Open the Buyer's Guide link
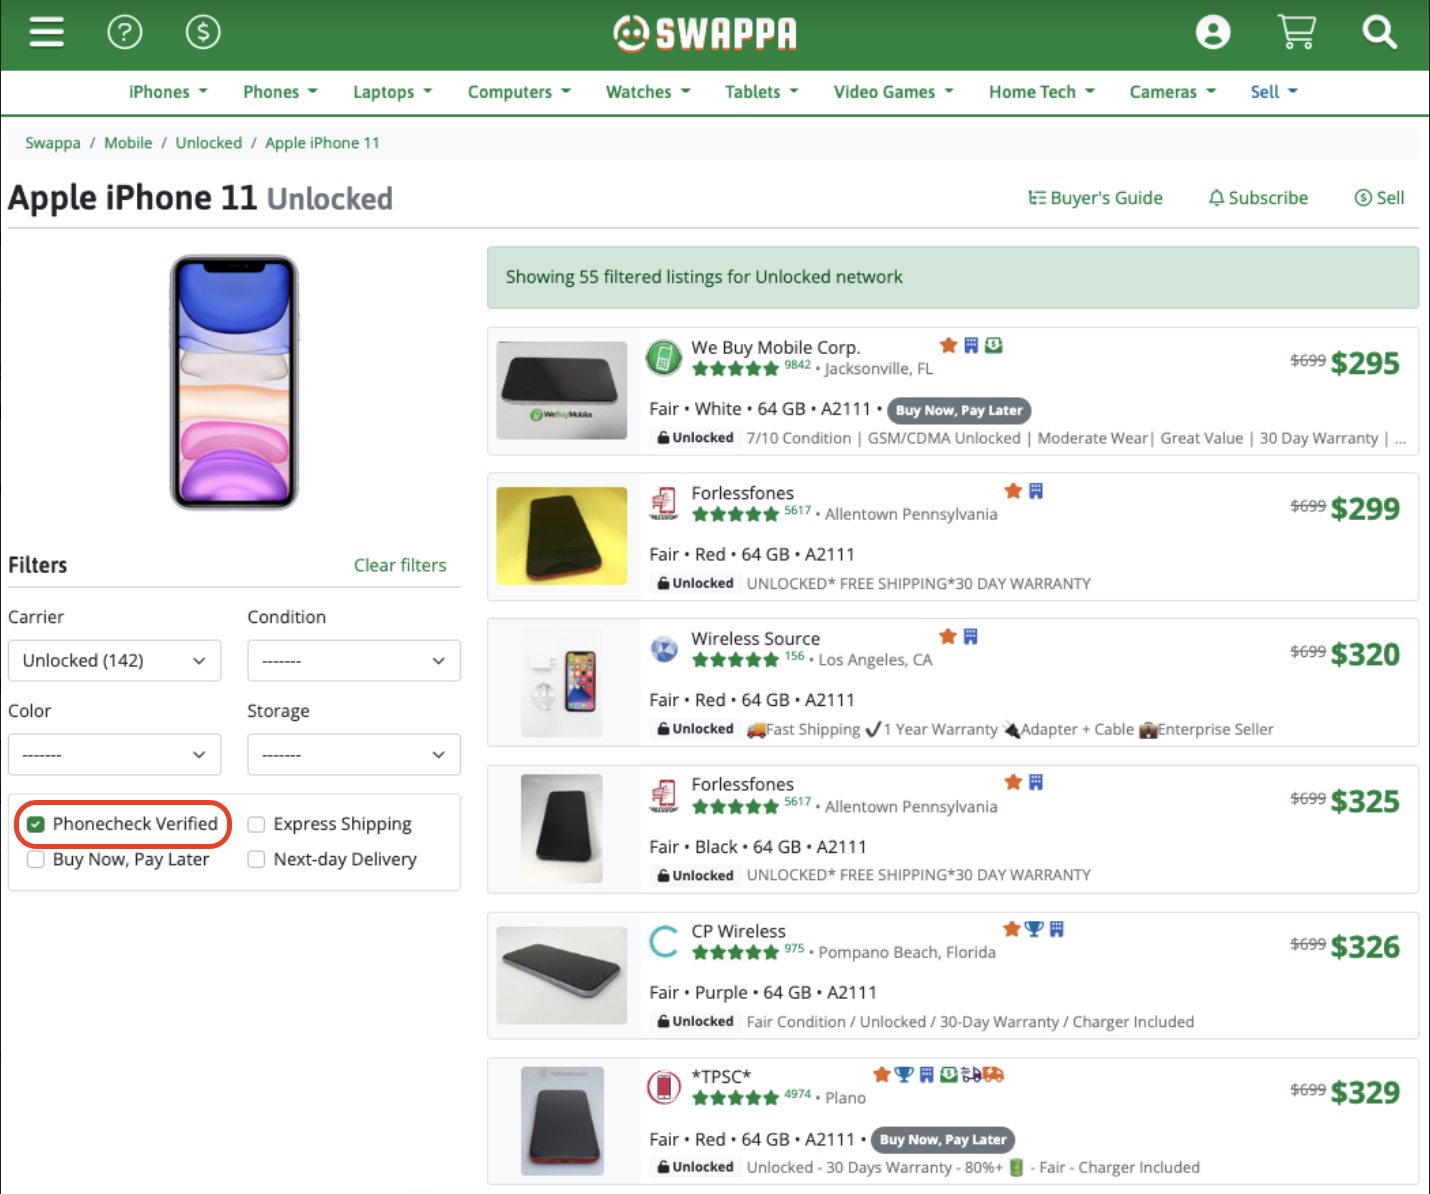Image resolution: width=1430 pixels, height=1194 pixels. tap(1096, 198)
